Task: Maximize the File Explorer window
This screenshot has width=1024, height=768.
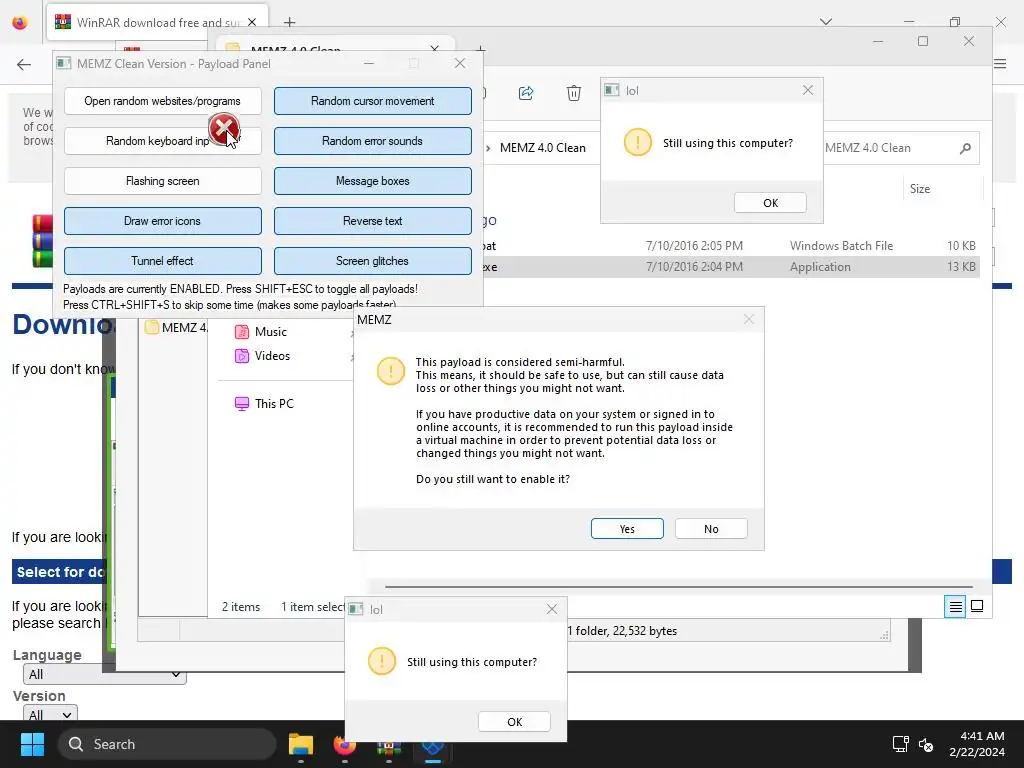Action: click(923, 41)
